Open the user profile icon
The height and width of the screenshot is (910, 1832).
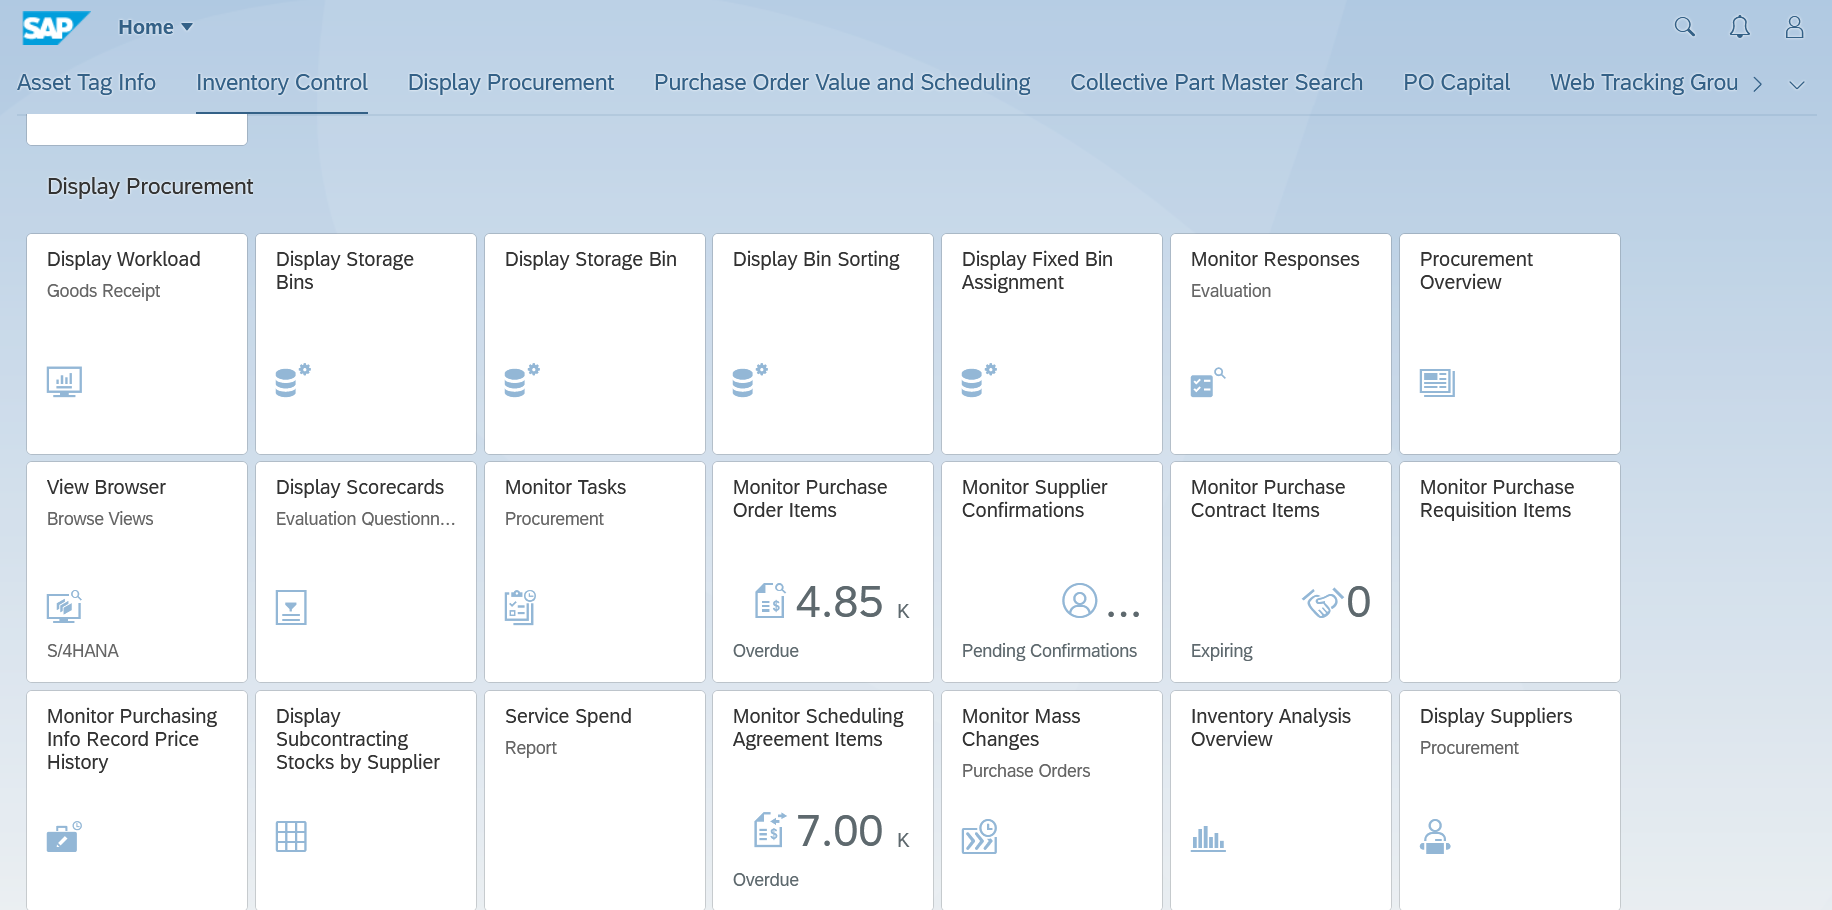click(x=1794, y=27)
